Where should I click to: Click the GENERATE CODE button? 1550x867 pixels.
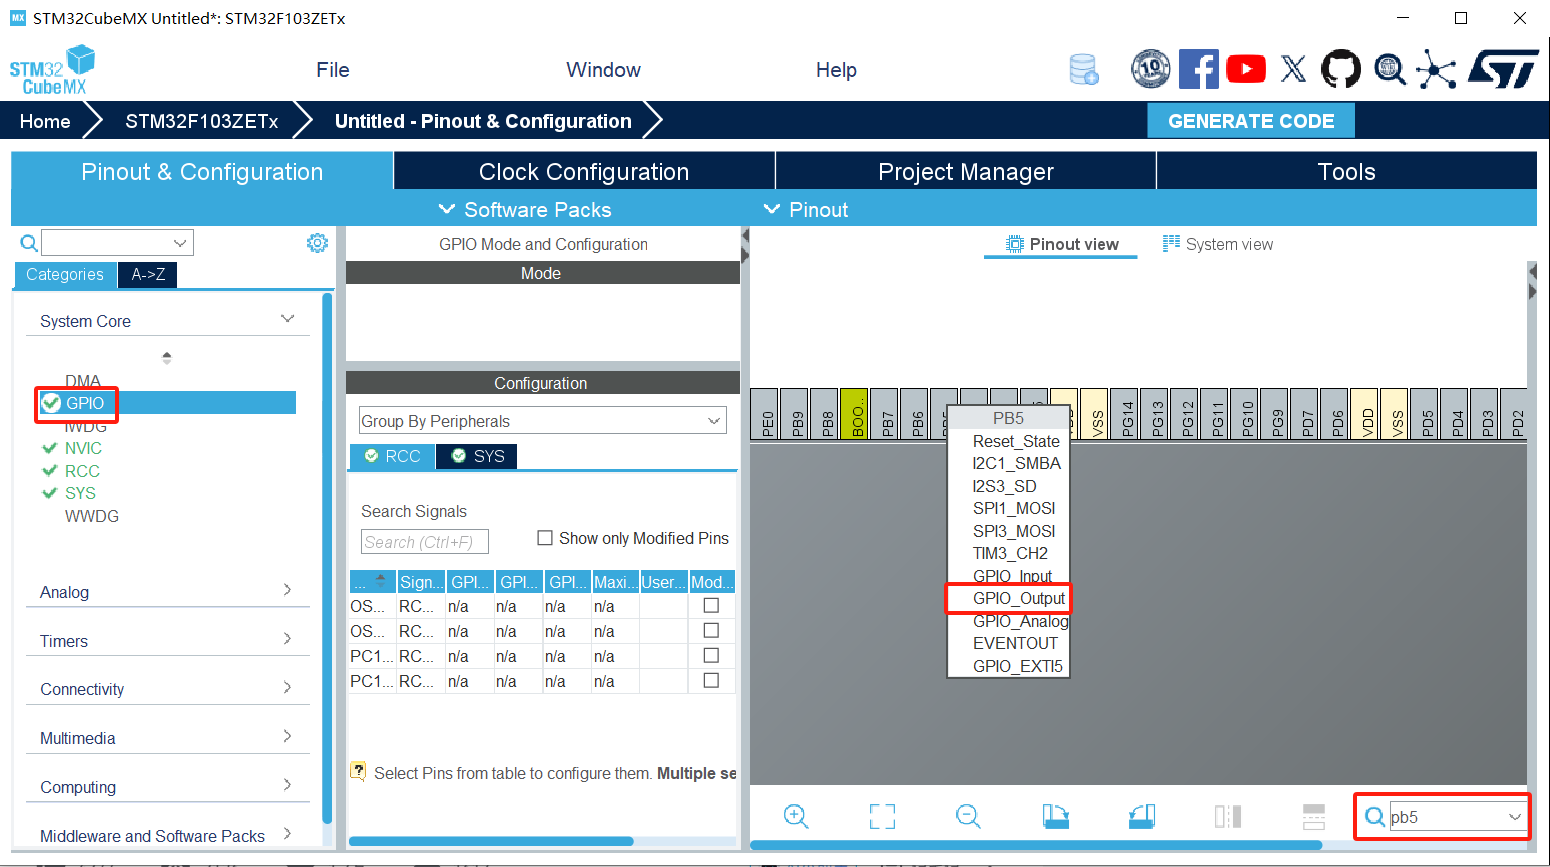pos(1251,121)
